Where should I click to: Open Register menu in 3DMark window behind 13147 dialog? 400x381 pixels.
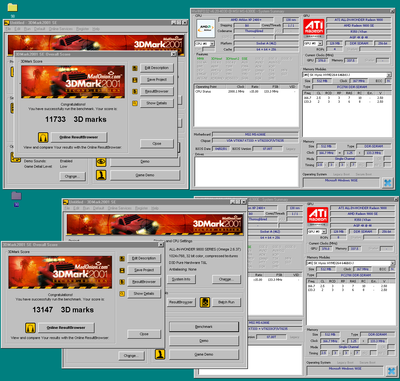tap(141, 208)
